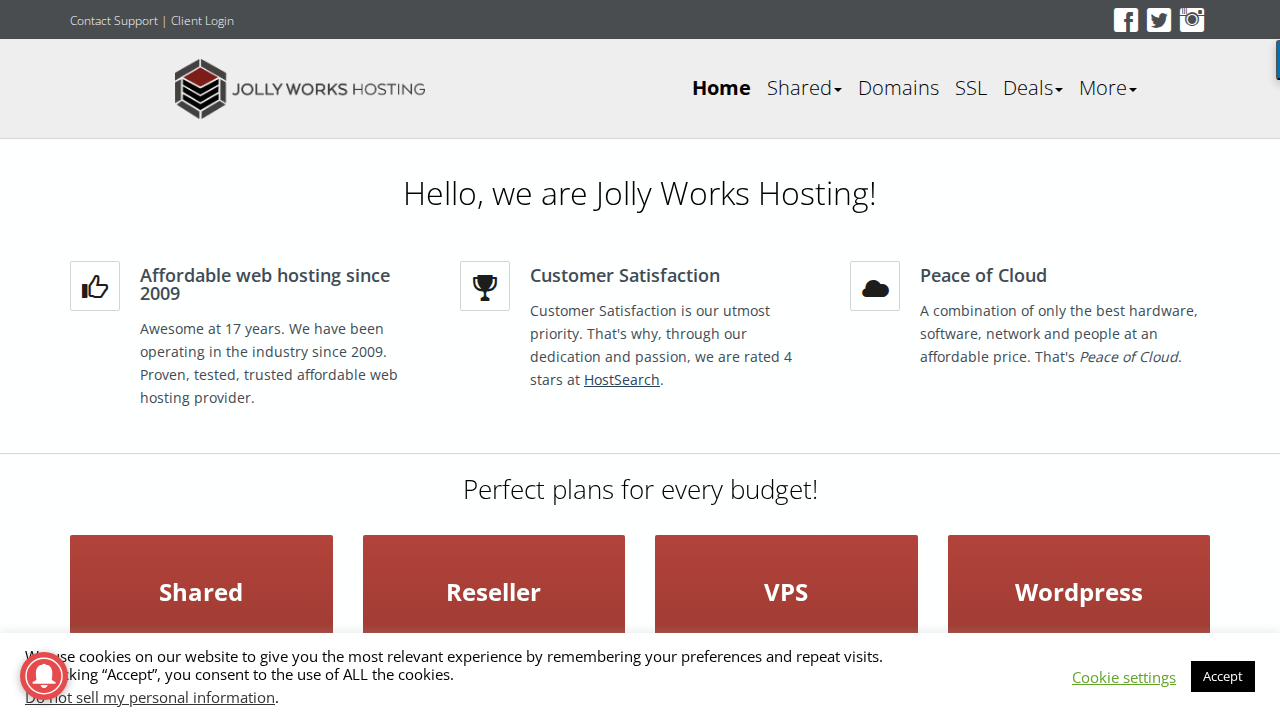Open the Instagram social icon
1280x720 pixels.
click(x=1192, y=20)
